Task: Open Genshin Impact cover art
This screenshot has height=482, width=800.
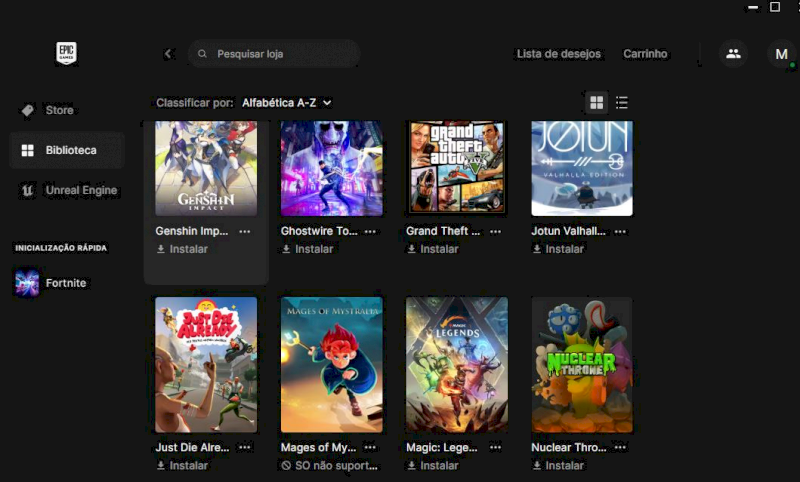Action: [x=206, y=168]
